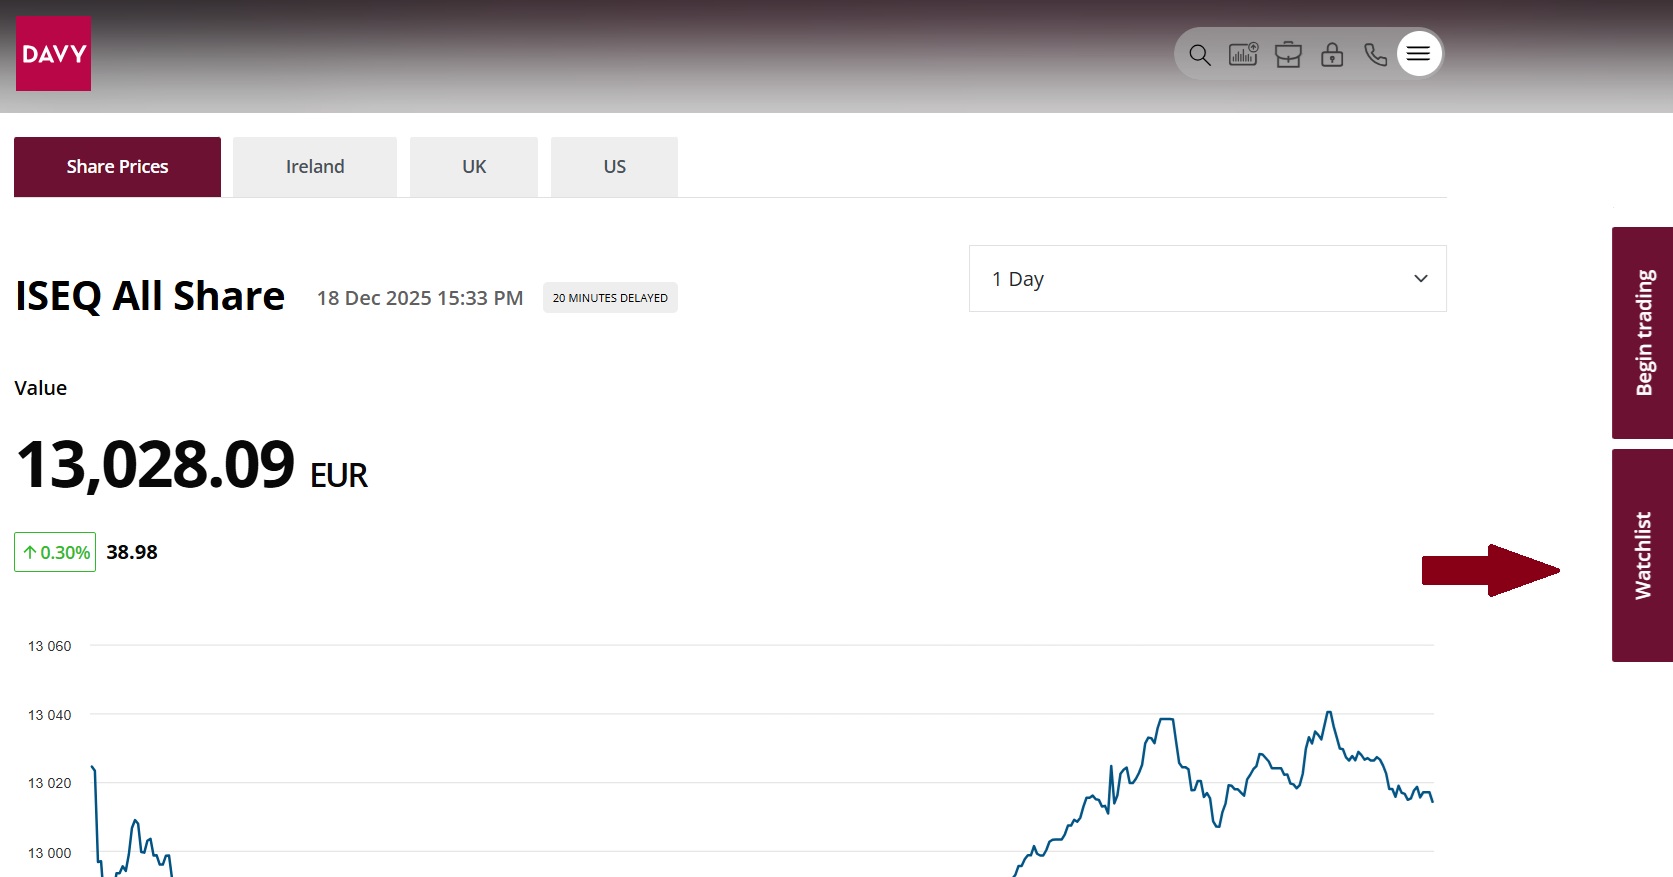Select the Share Prices tab
Image resolution: width=1673 pixels, height=877 pixels.
[x=117, y=167]
